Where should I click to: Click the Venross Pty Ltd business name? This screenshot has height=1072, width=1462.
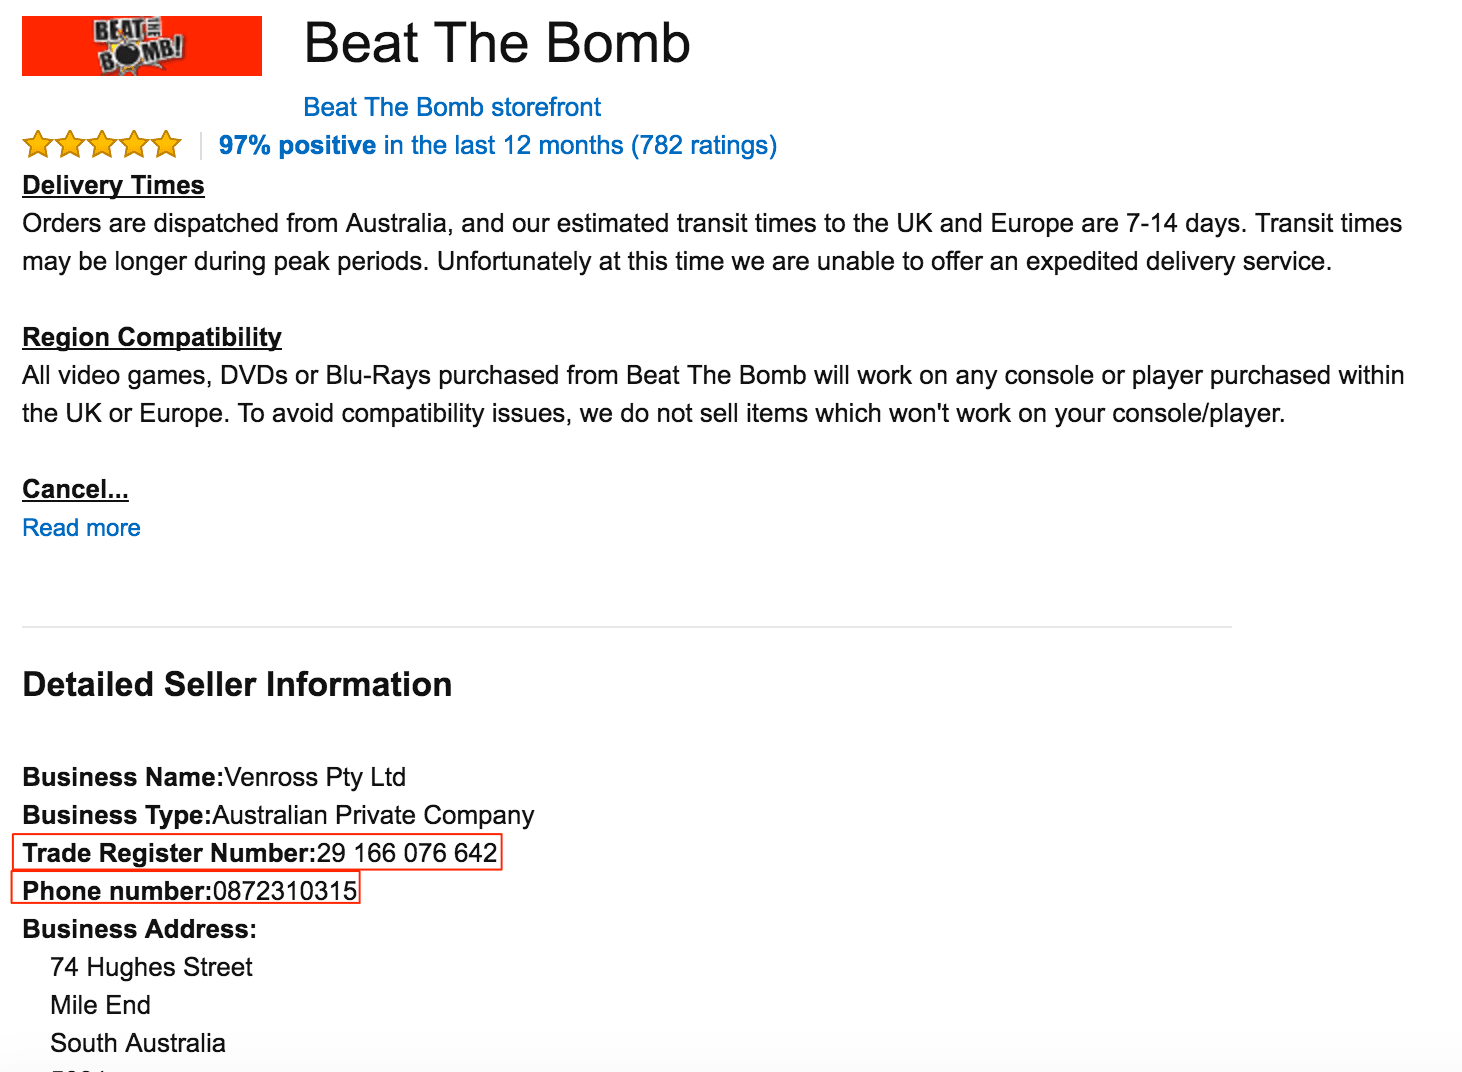pyautogui.click(x=315, y=778)
